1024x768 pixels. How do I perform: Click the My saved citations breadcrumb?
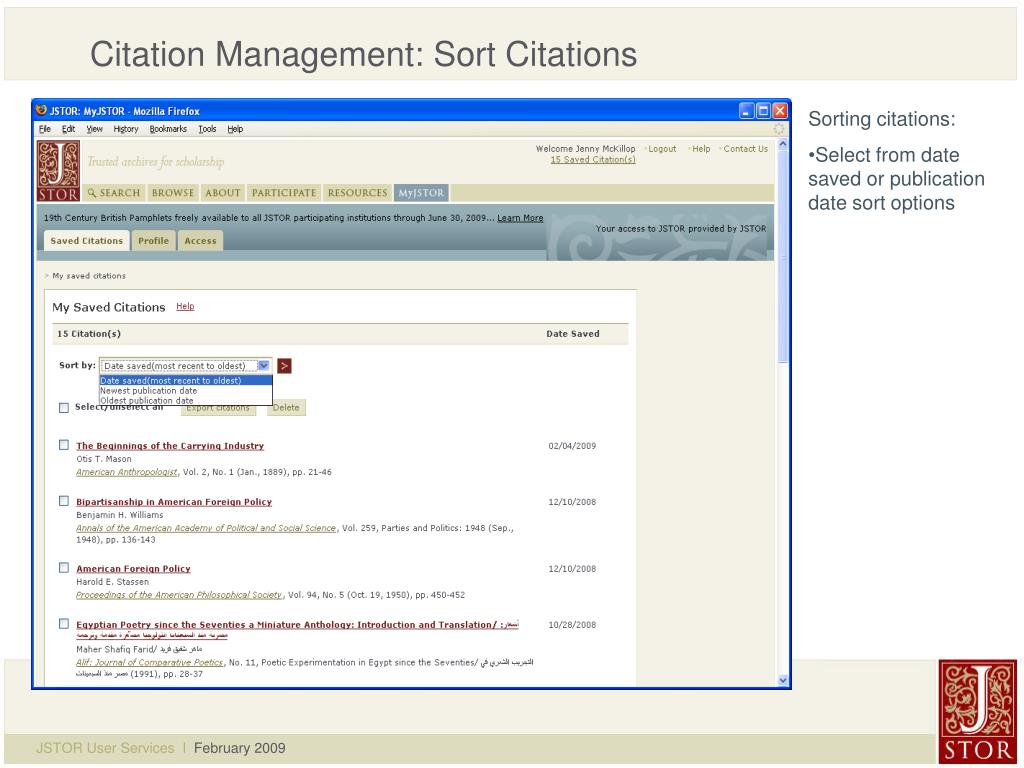point(89,276)
